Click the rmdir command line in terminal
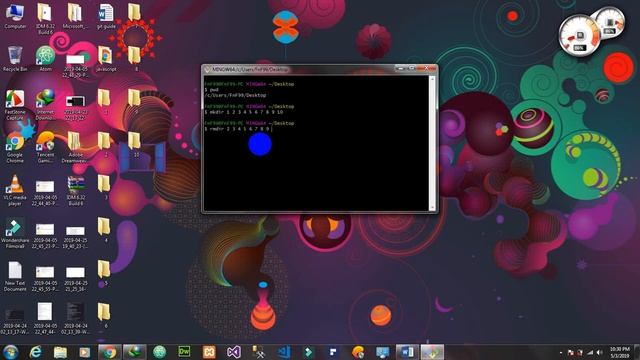640x360 pixels. [238, 129]
